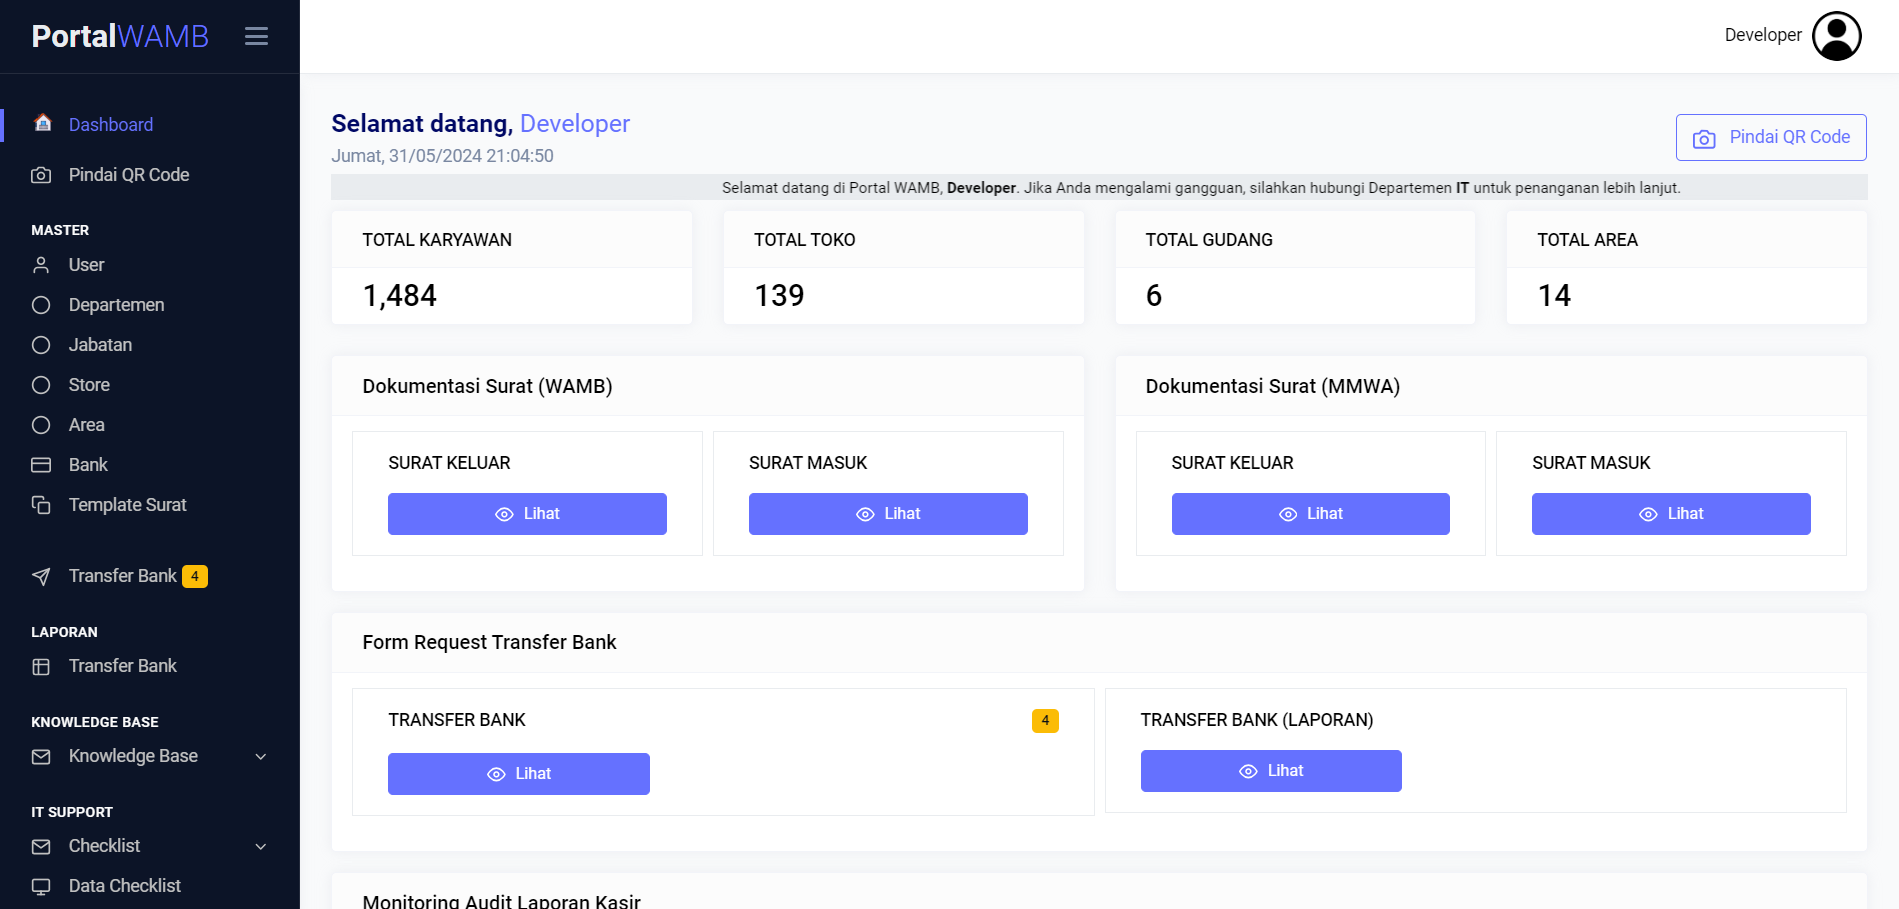View MMWA Surat Masuk with Lihat button
The height and width of the screenshot is (909, 1899).
pyautogui.click(x=1670, y=514)
